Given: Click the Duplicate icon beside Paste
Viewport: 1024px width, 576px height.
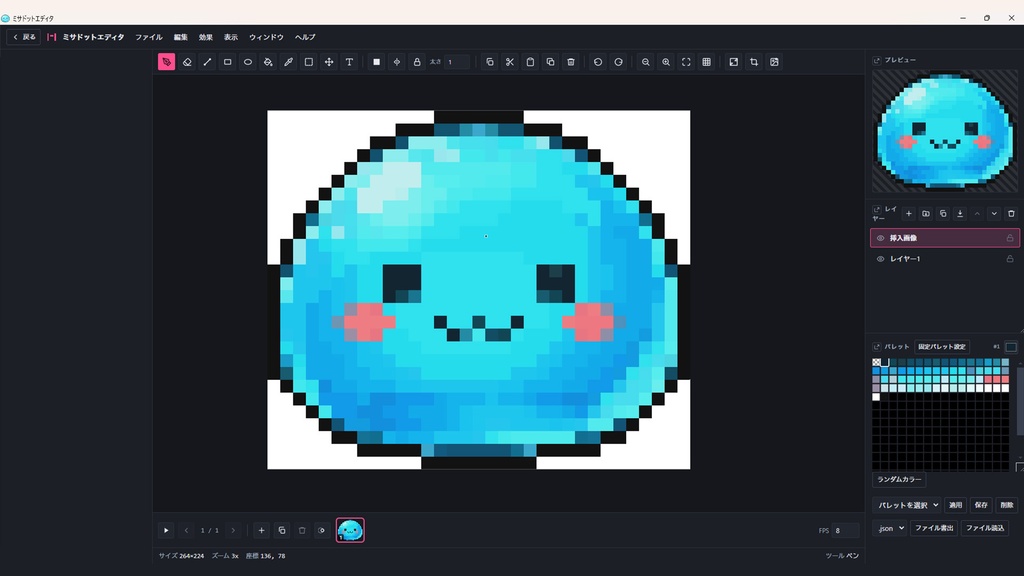Looking at the screenshot, I should point(551,62).
